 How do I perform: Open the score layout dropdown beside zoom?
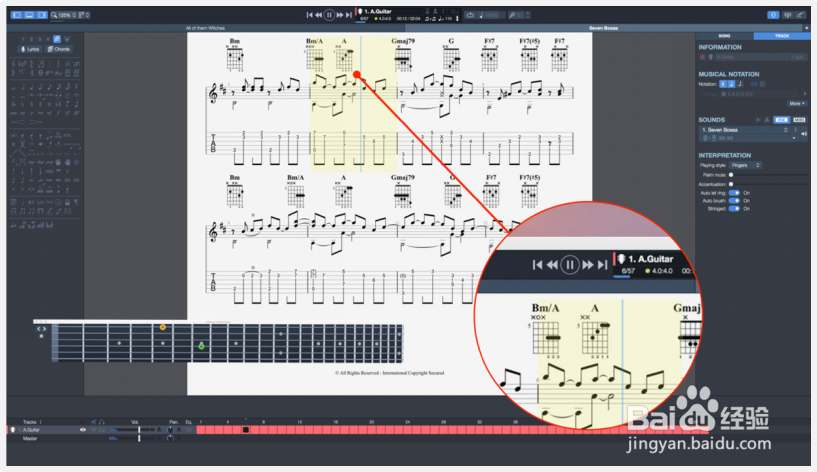tap(83, 15)
